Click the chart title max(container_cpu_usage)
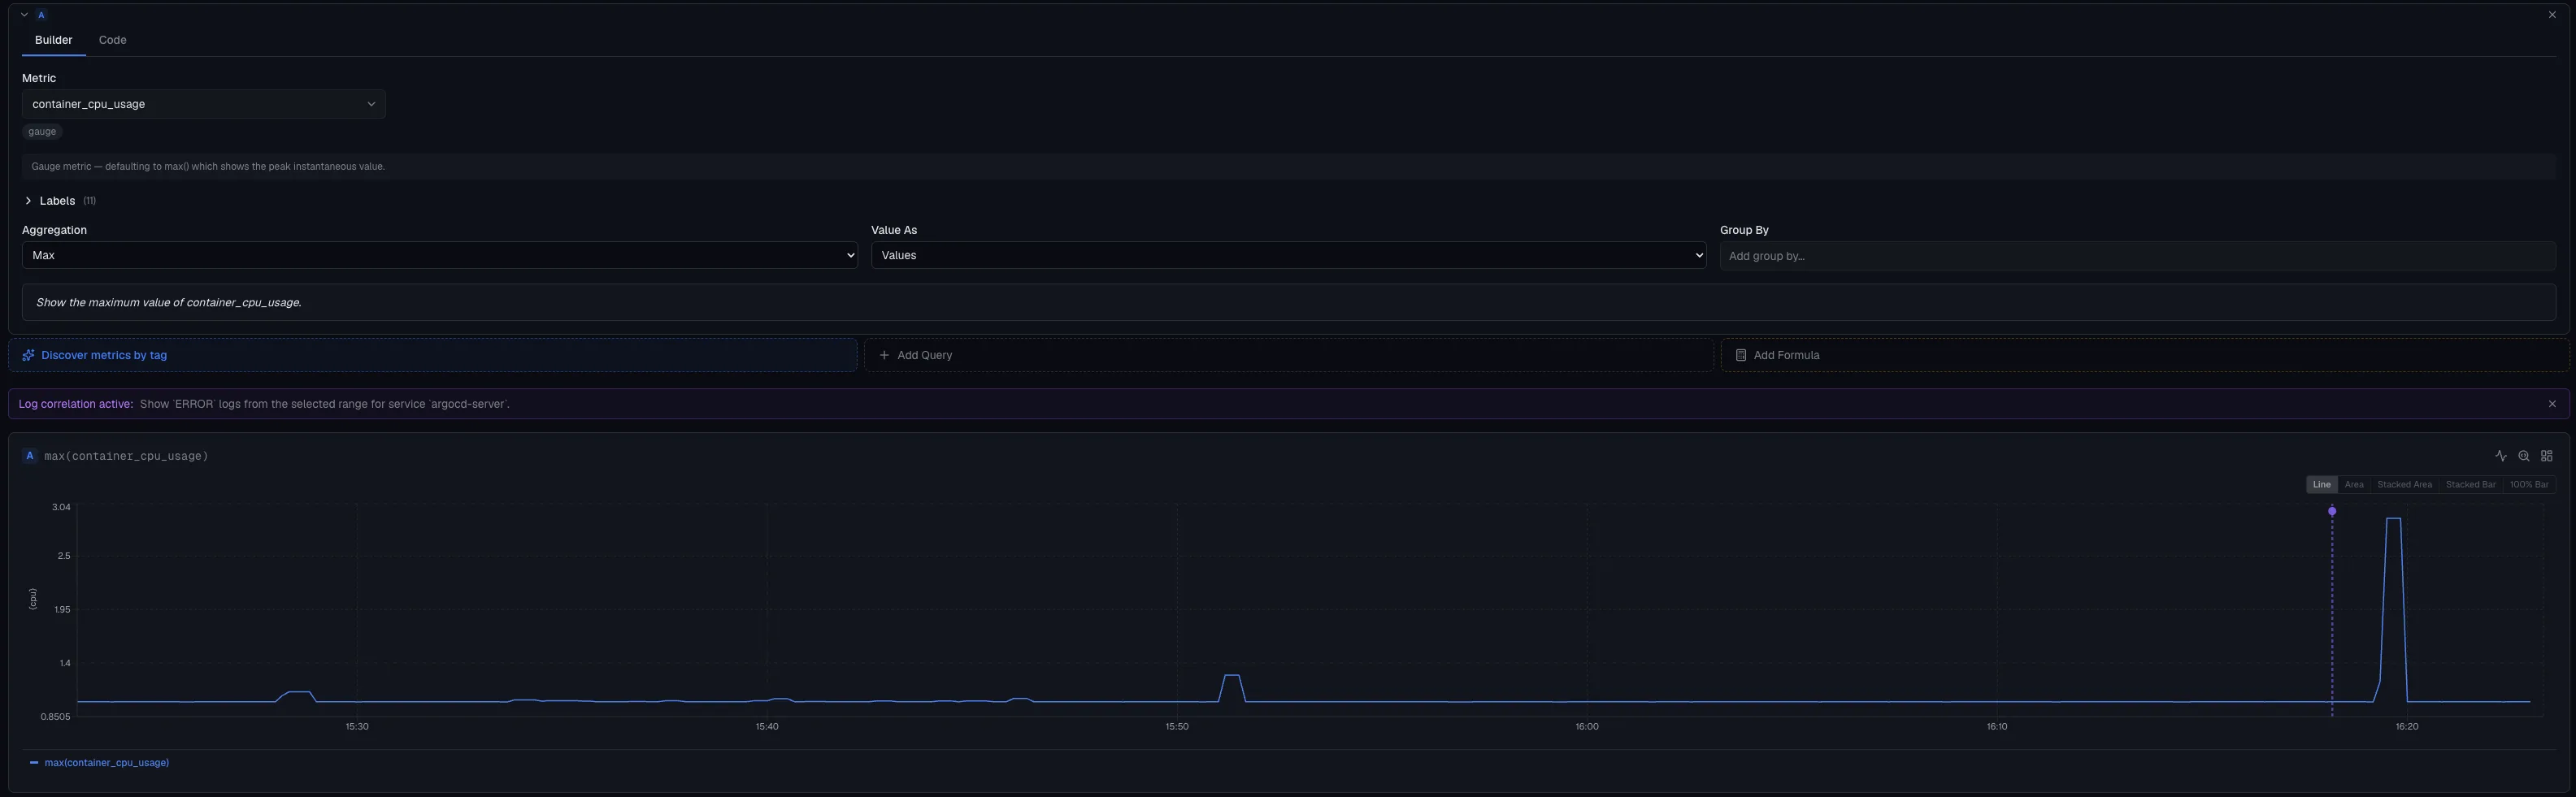Viewport: 2576px width, 797px height. pos(126,456)
